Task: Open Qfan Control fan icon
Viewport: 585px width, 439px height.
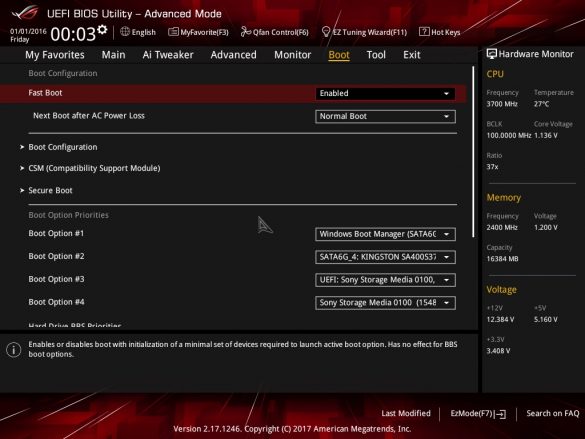Action: coord(245,32)
